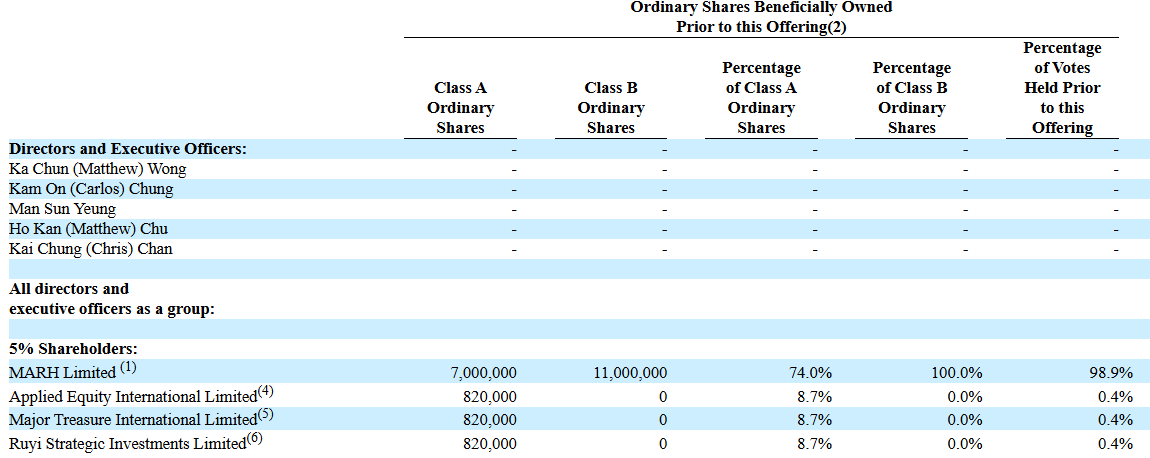Select the Directors and Executive Officers heading
Viewport: 1150px width, 458px height.
127,149
